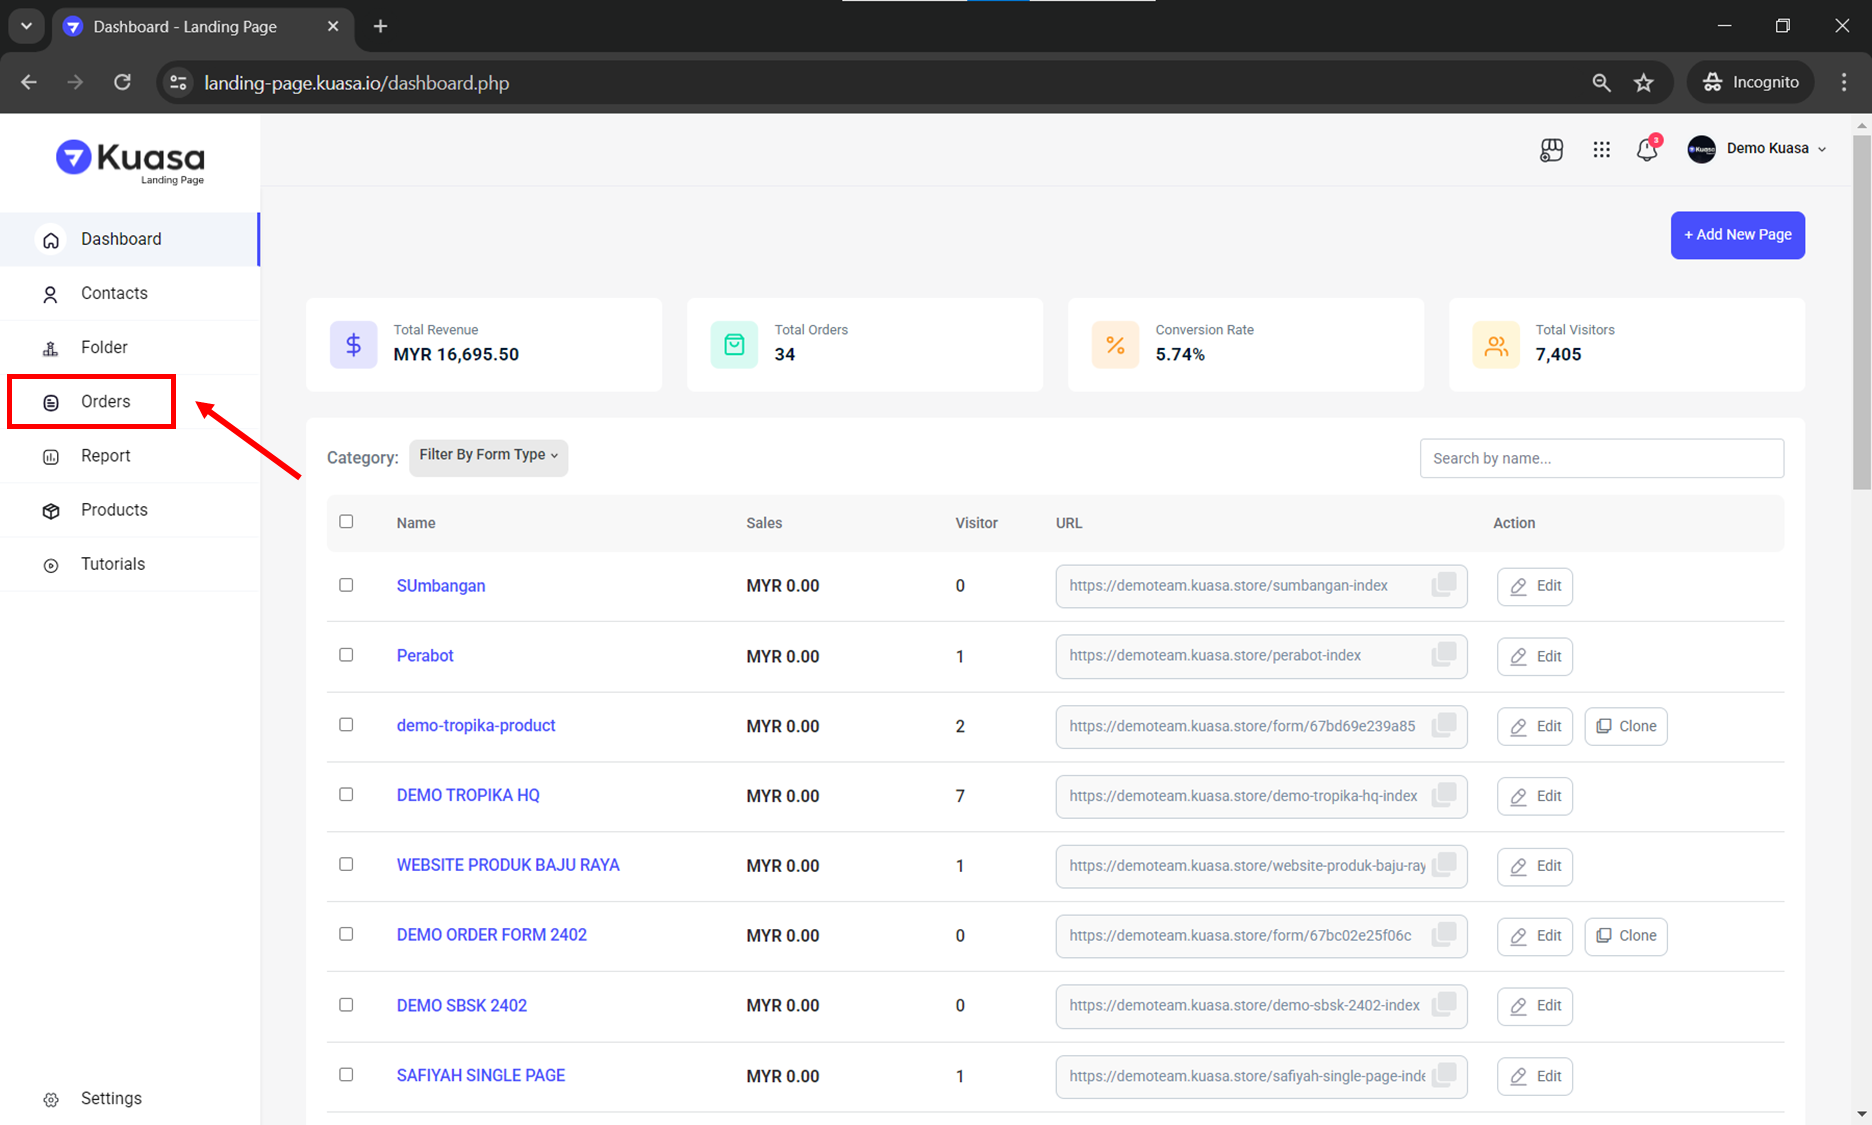Check the select-all checkbox in table header

tap(346, 522)
